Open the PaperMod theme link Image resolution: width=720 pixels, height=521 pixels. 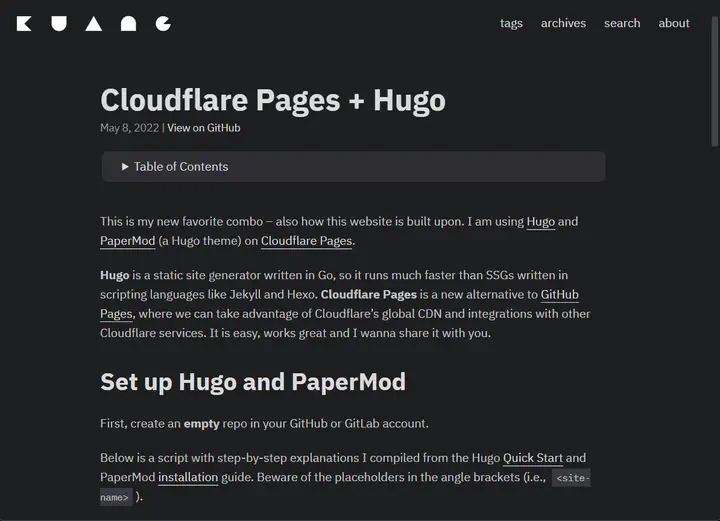(128, 241)
